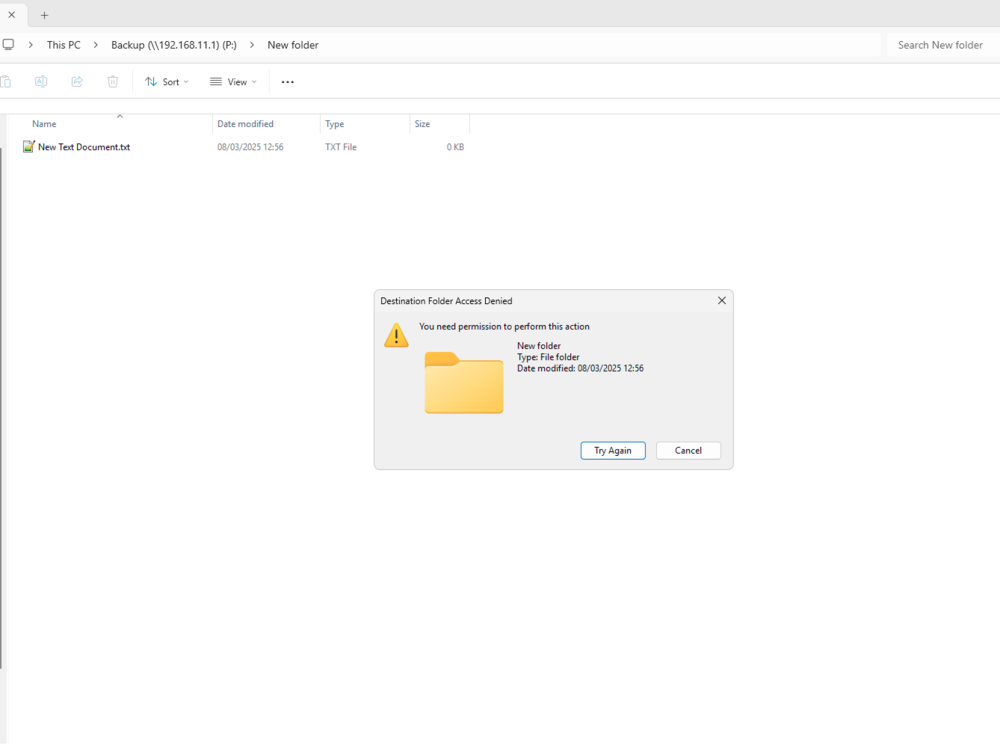Click the Rename toolbar icon
Image resolution: width=1000 pixels, height=751 pixels.
click(41, 82)
